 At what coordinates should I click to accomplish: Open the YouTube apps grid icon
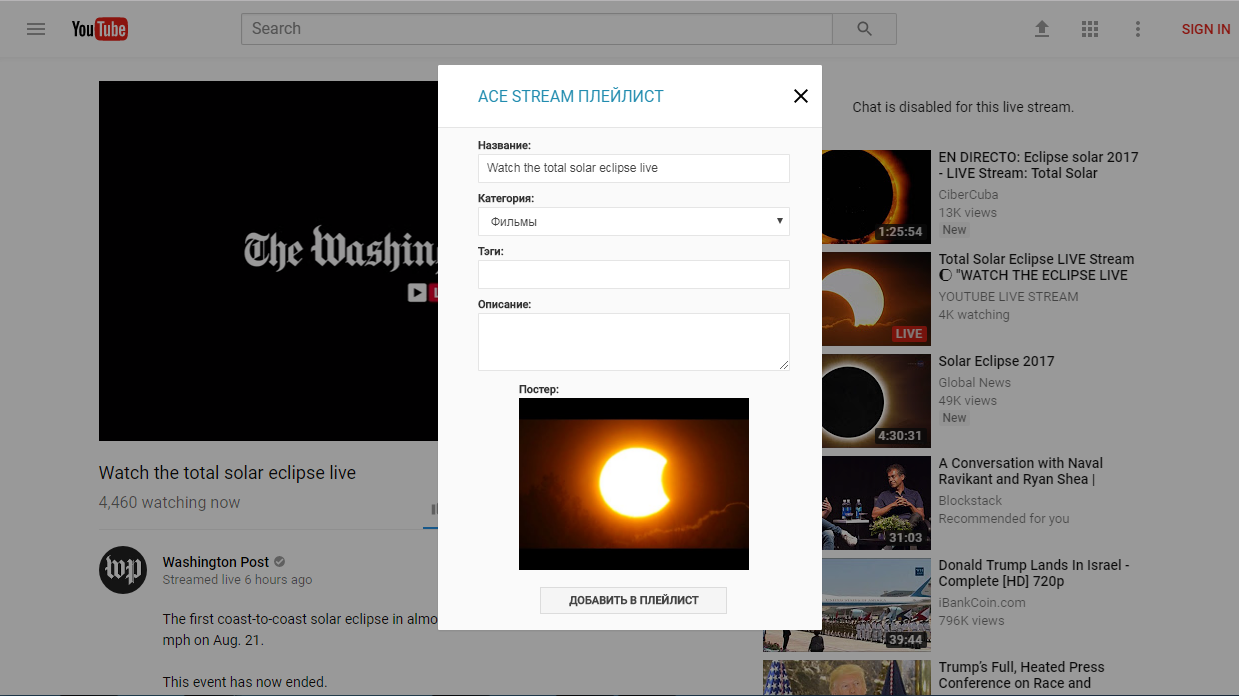1090,29
